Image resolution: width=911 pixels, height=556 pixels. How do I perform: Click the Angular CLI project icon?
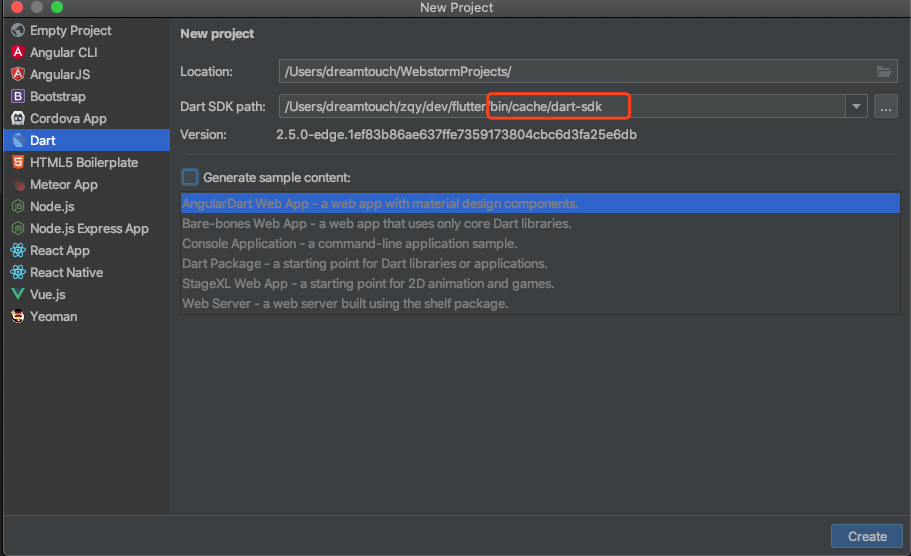(x=17, y=52)
